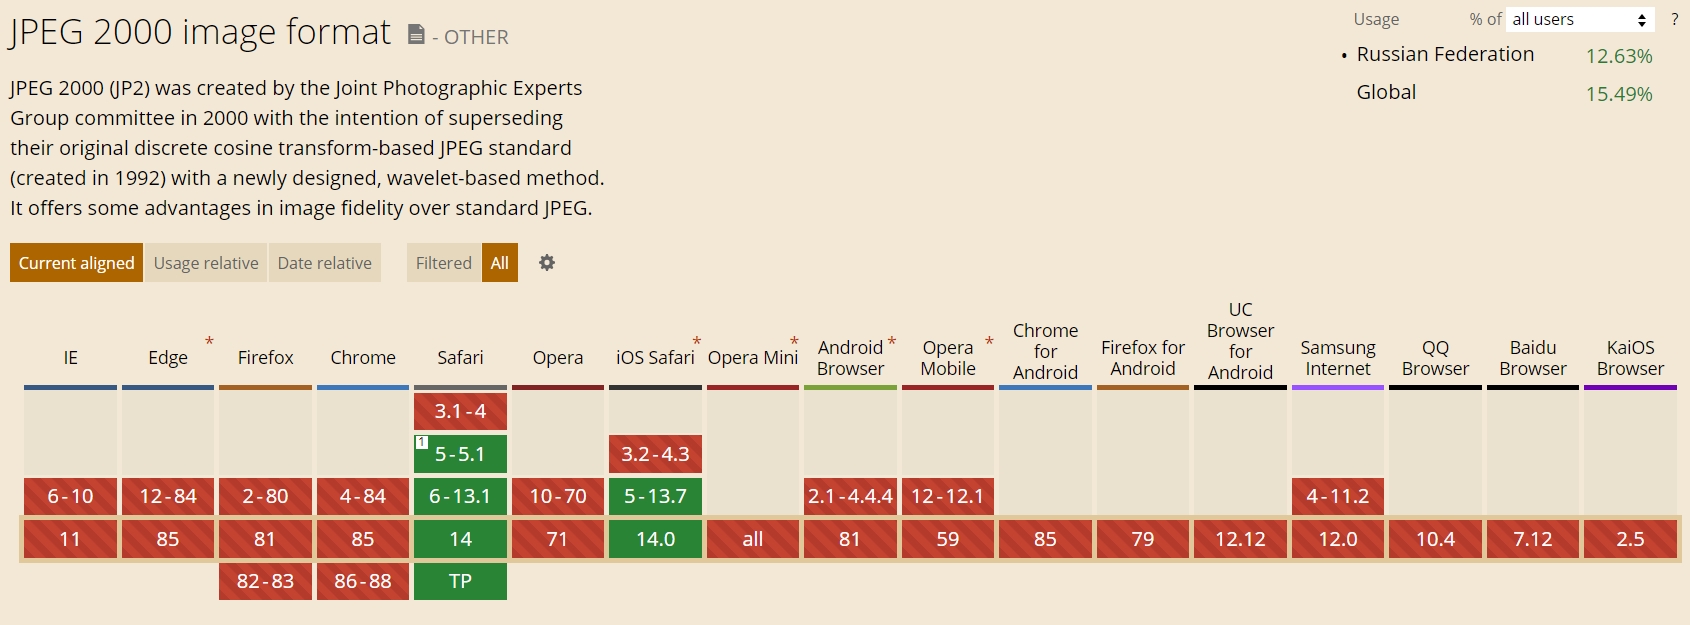Select the All browsers tab
1690x625 pixels.
coord(500,263)
